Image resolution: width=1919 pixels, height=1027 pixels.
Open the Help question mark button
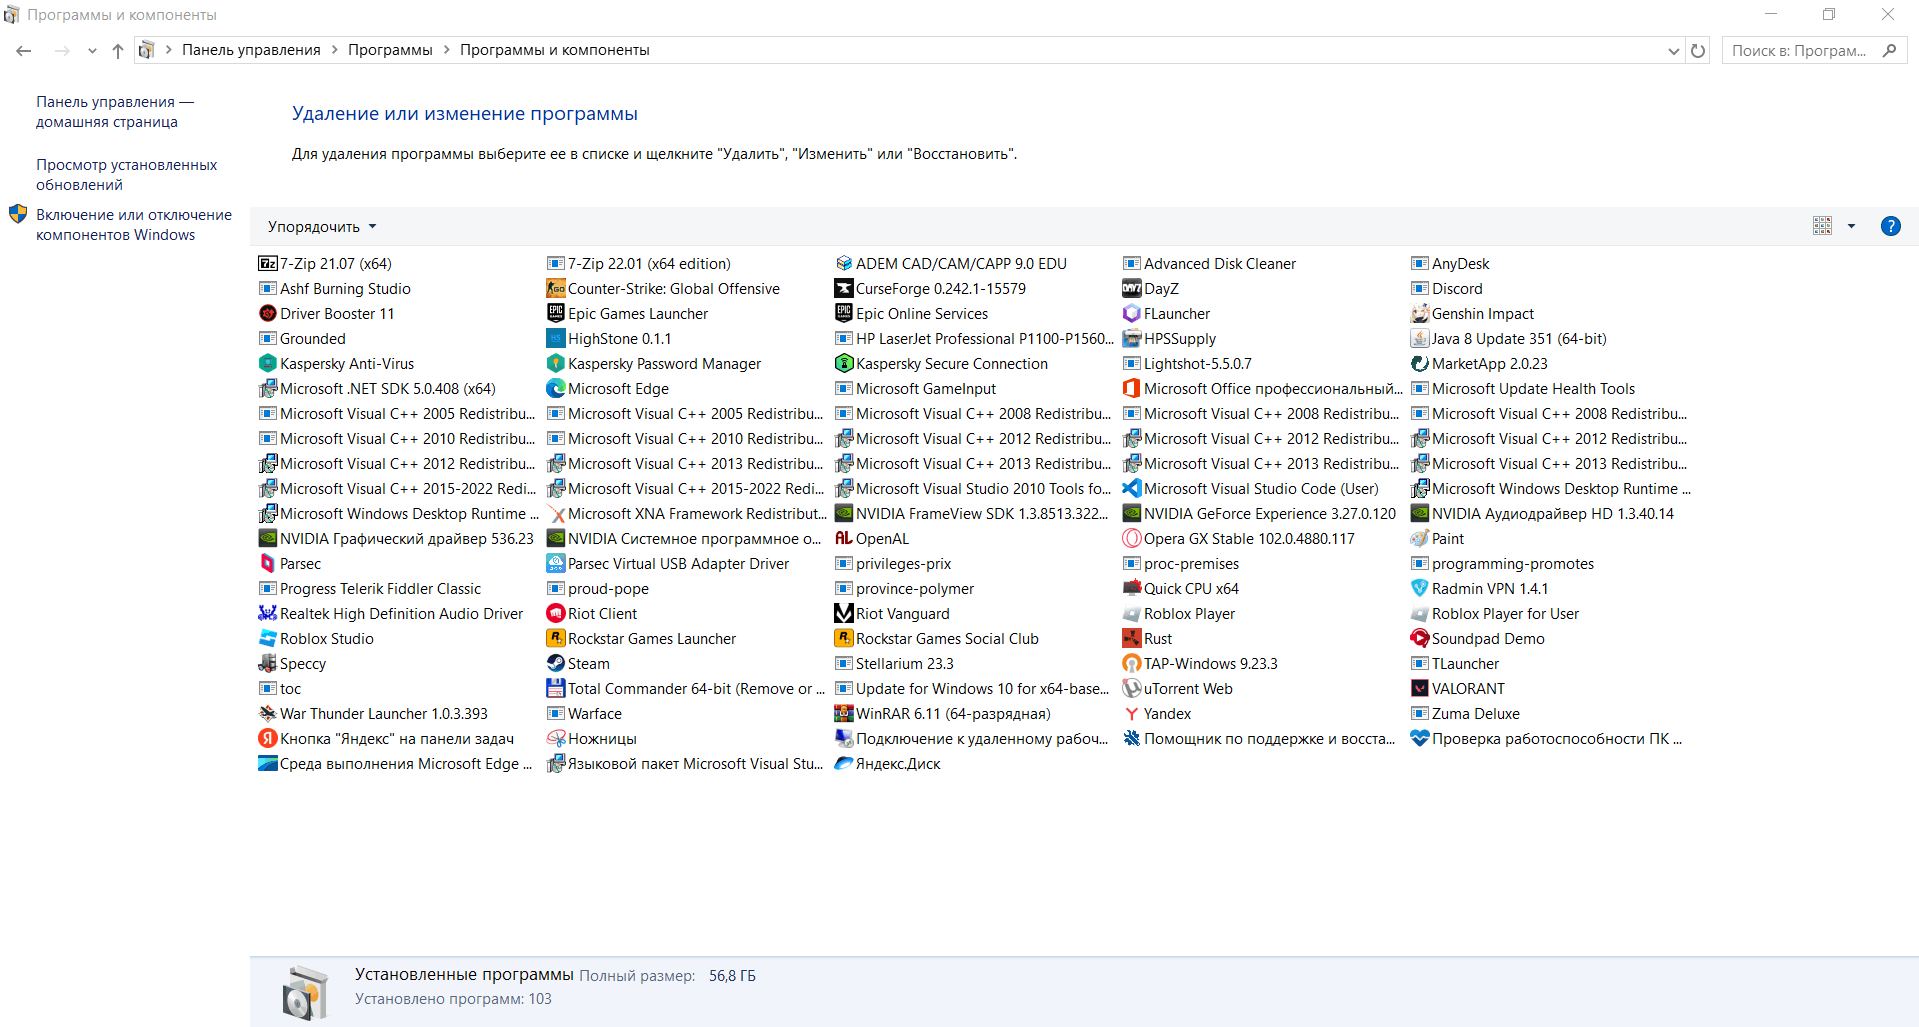click(1891, 226)
